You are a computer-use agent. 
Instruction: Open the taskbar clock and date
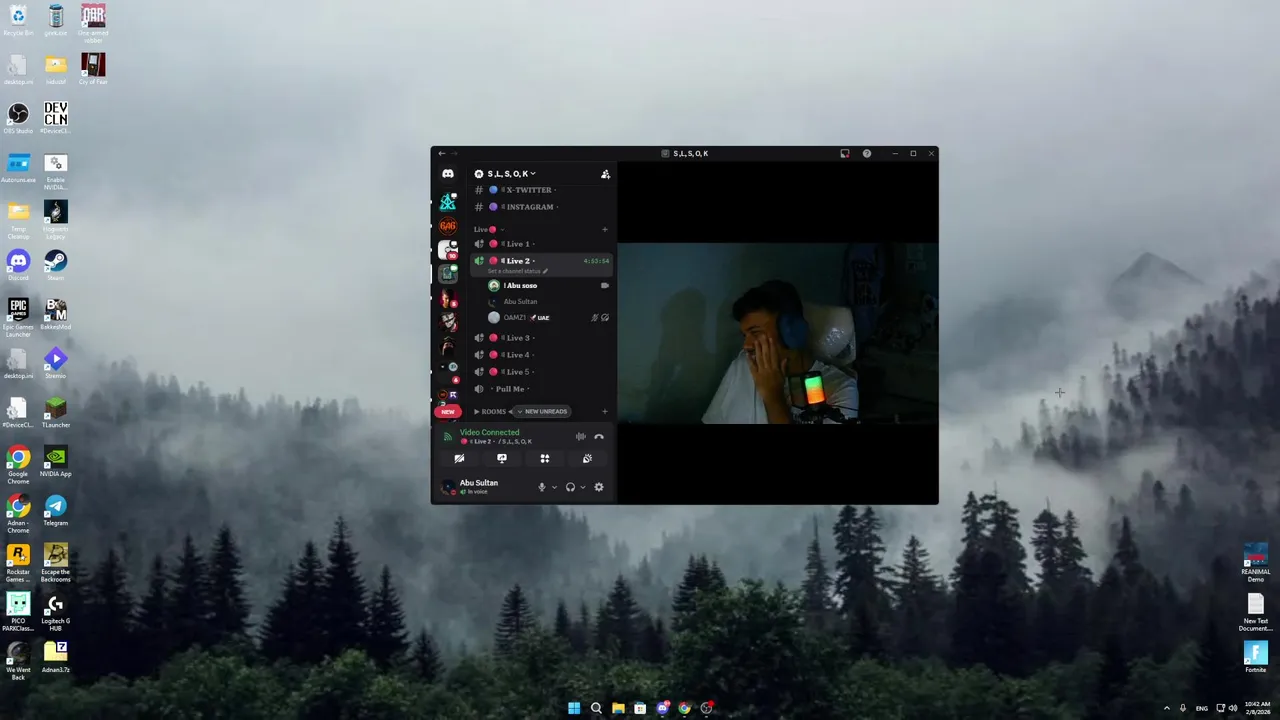point(1256,708)
